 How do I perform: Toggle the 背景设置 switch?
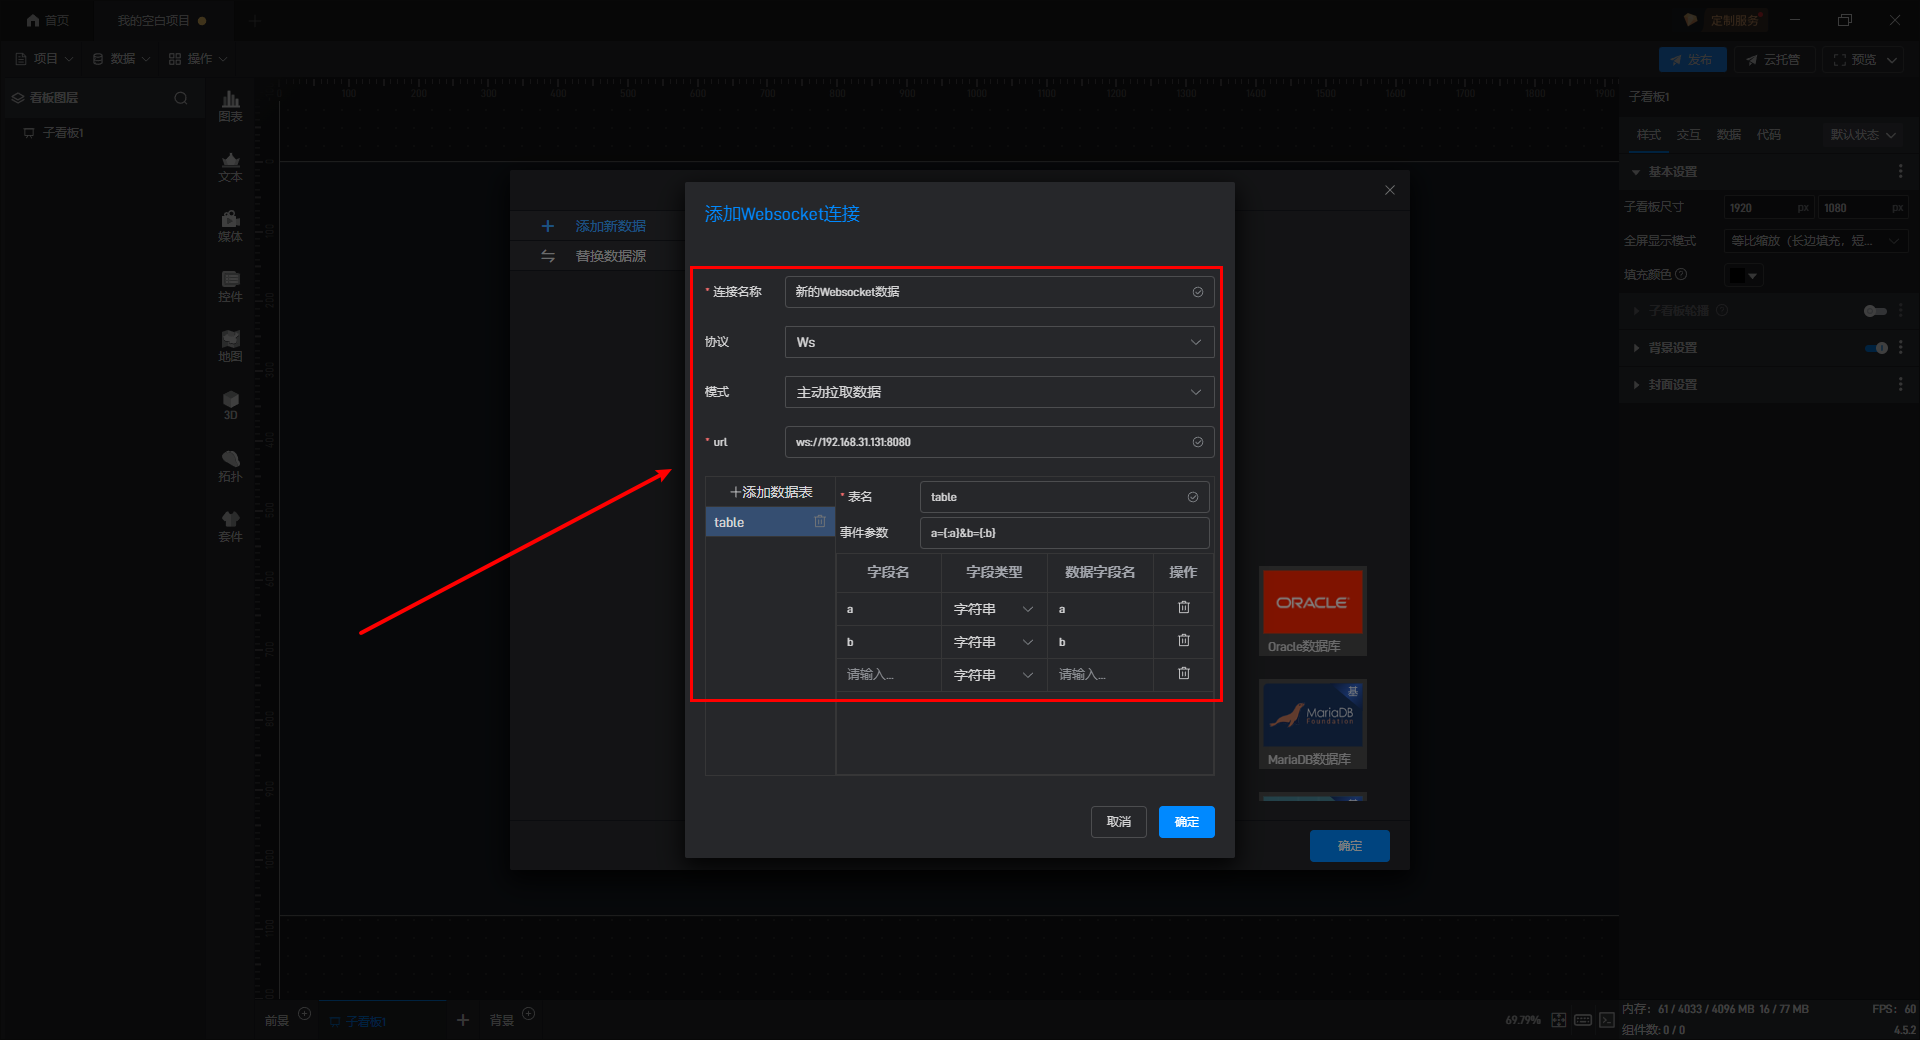point(1875,348)
